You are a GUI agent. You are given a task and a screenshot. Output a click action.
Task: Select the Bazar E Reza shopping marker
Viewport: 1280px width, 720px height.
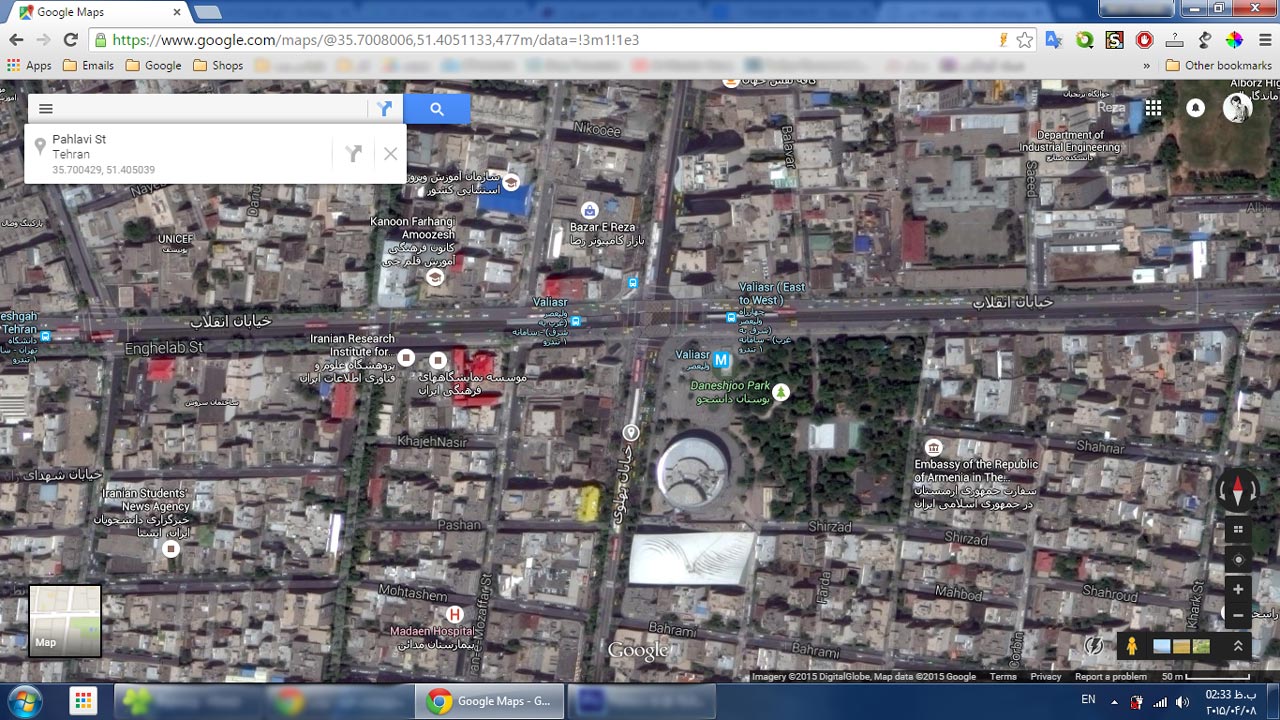589,210
